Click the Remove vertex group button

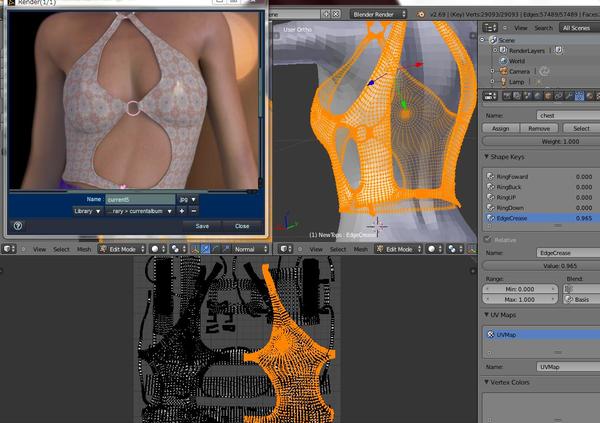click(x=539, y=128)
